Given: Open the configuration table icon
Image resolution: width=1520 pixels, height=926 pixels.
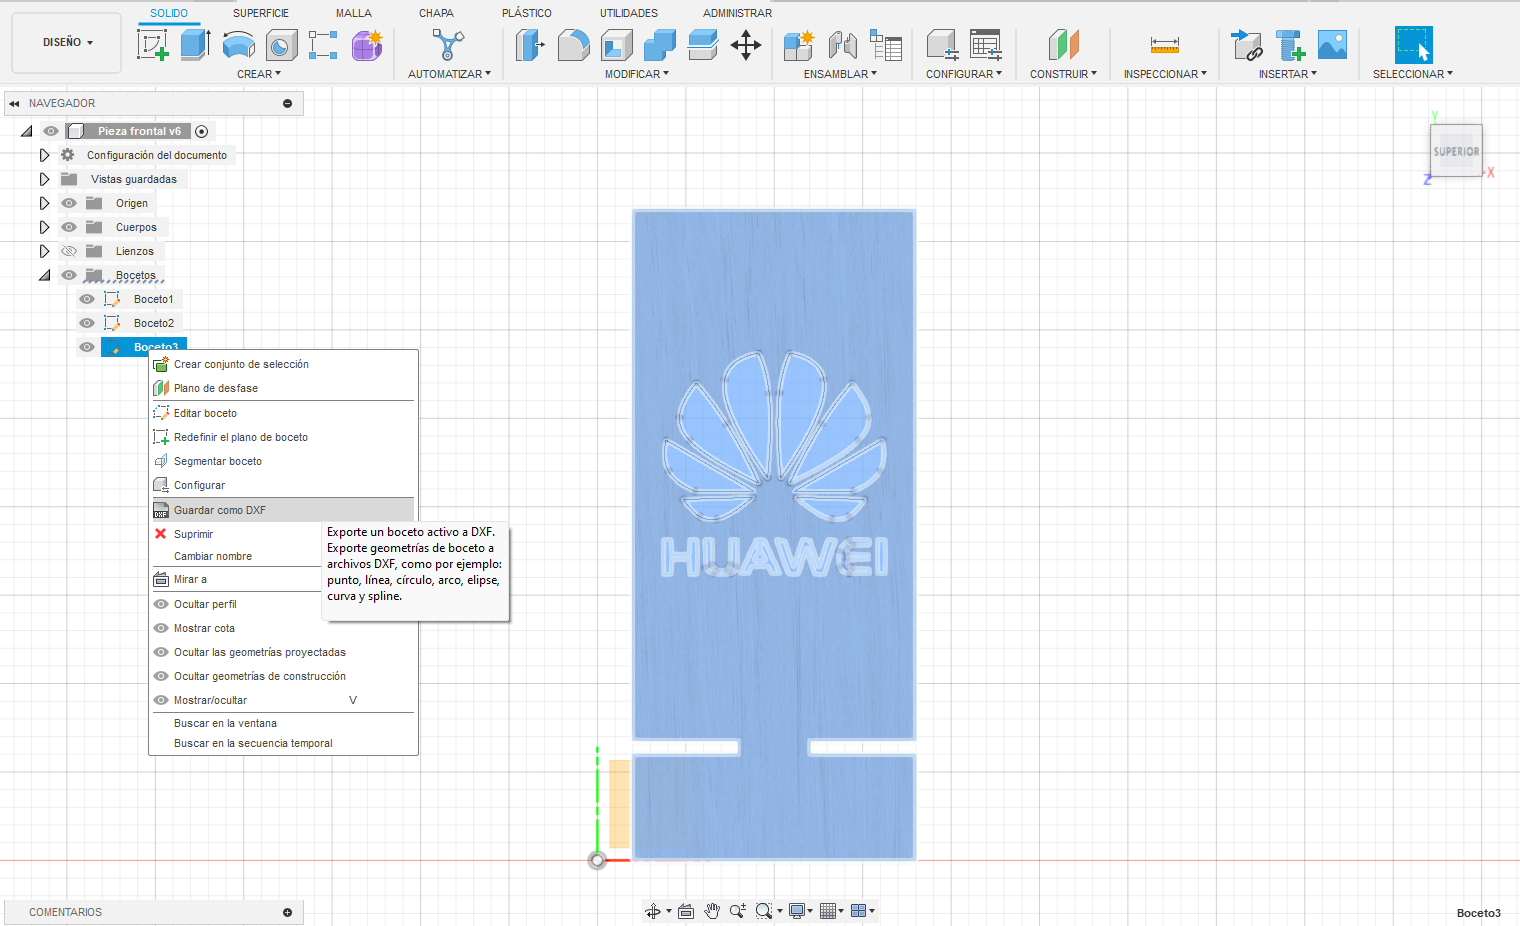Looking at the screenshot, I should point(986,44).
